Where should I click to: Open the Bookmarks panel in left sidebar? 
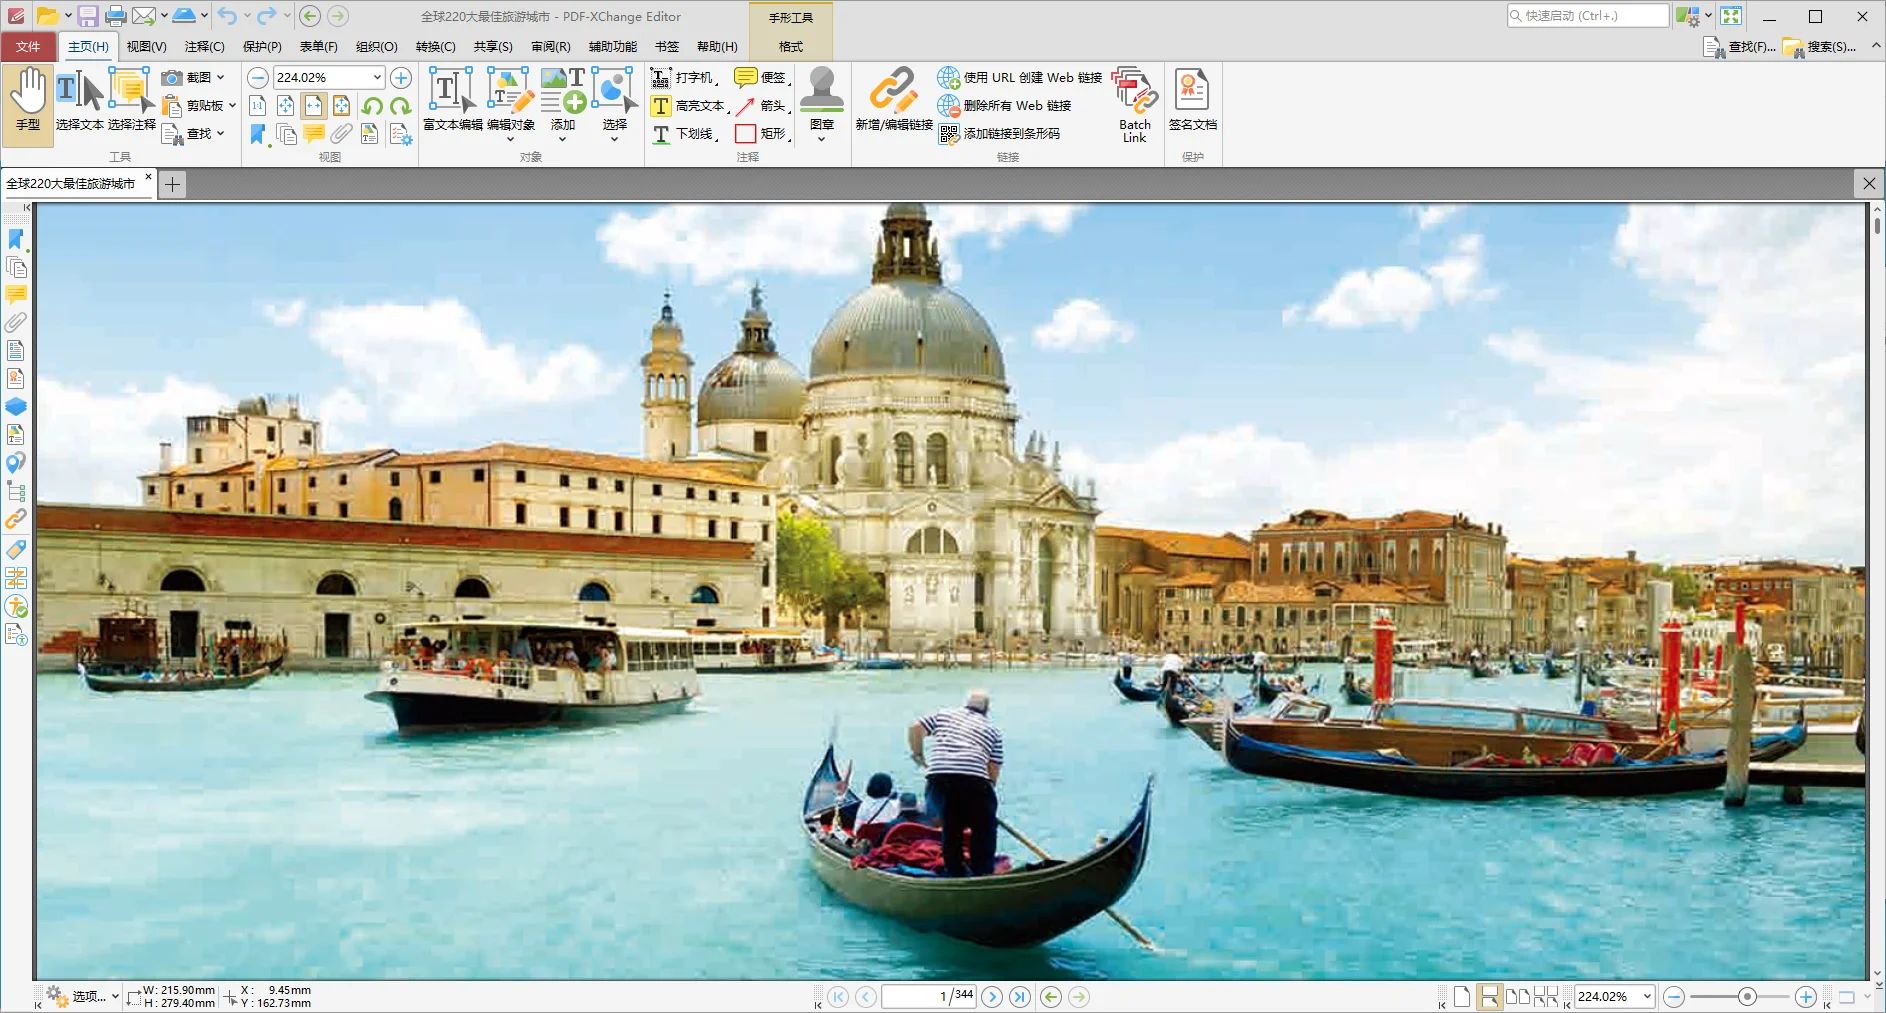16,239
